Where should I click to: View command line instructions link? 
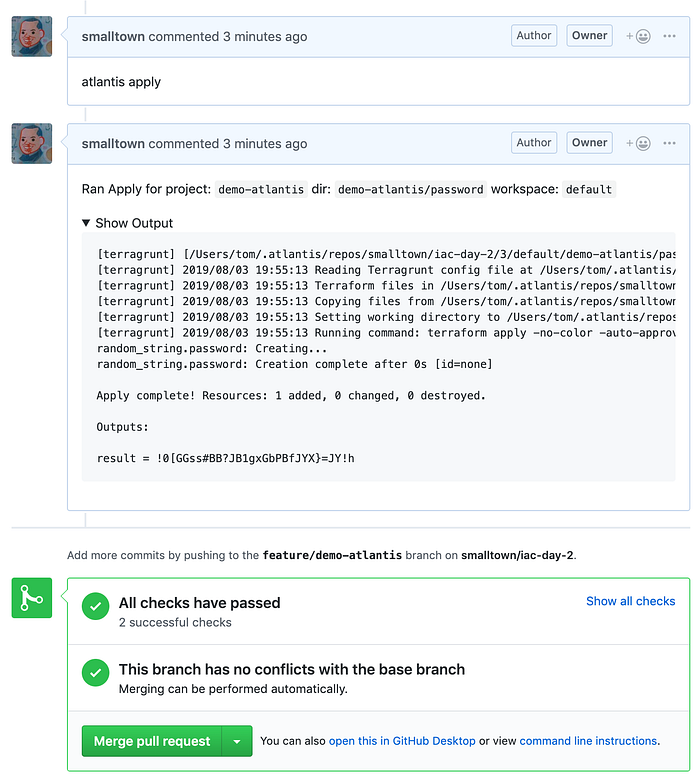(x=588, y=741)
